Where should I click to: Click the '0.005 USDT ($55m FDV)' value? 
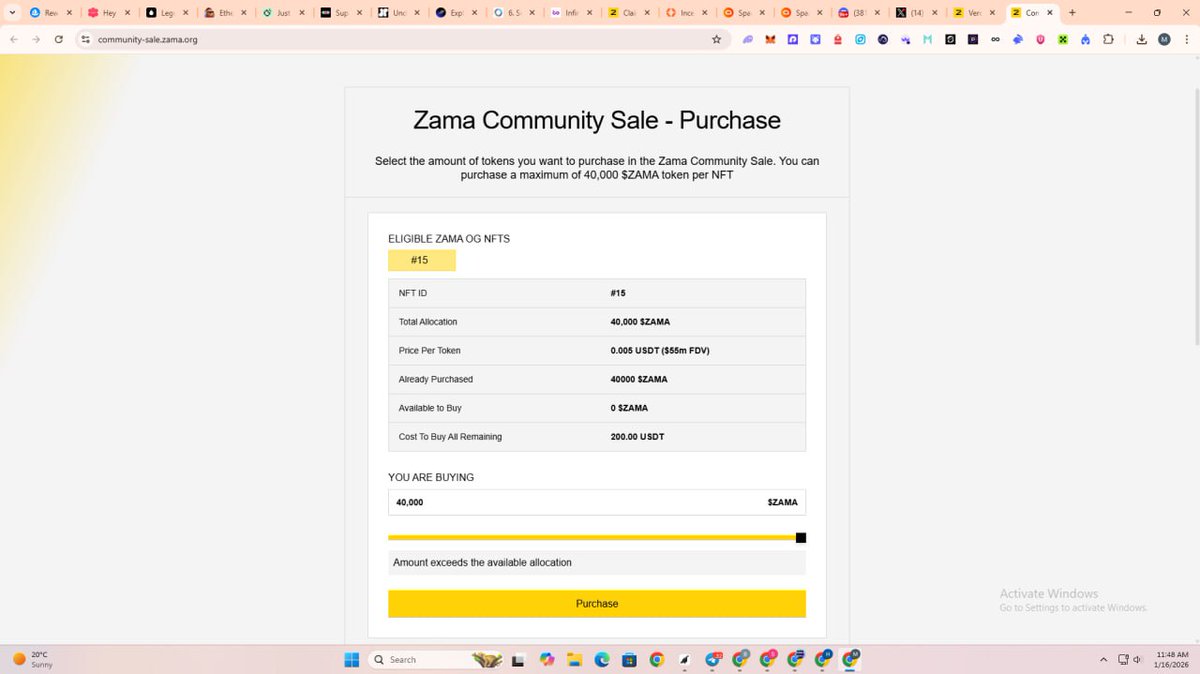pyautogui.click(x=660, y=351)
